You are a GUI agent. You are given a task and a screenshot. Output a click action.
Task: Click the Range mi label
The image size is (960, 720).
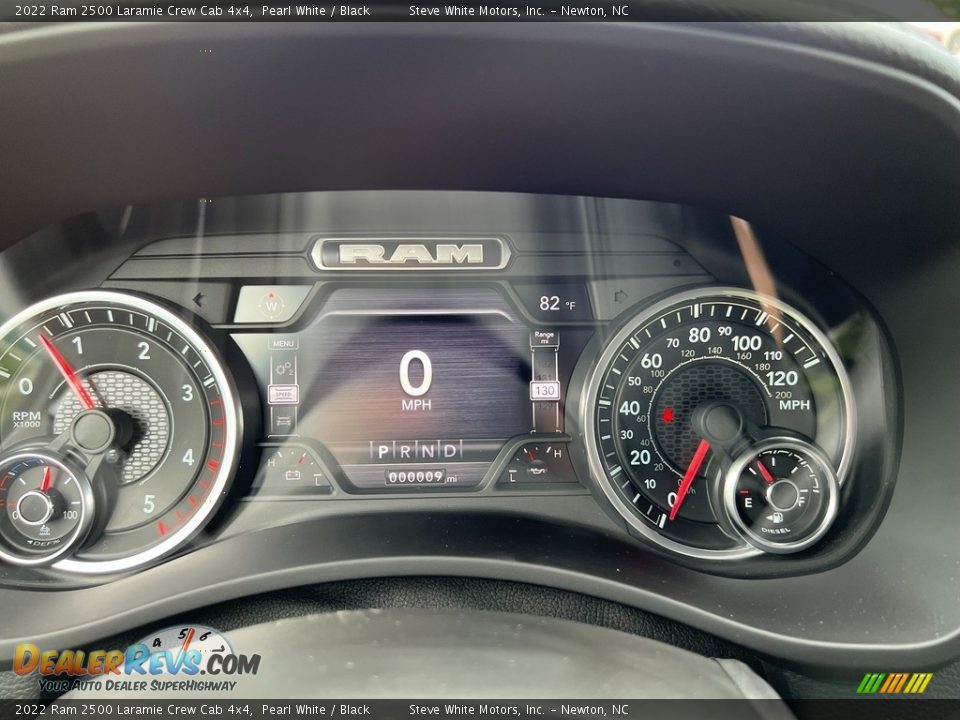[544, 337]
